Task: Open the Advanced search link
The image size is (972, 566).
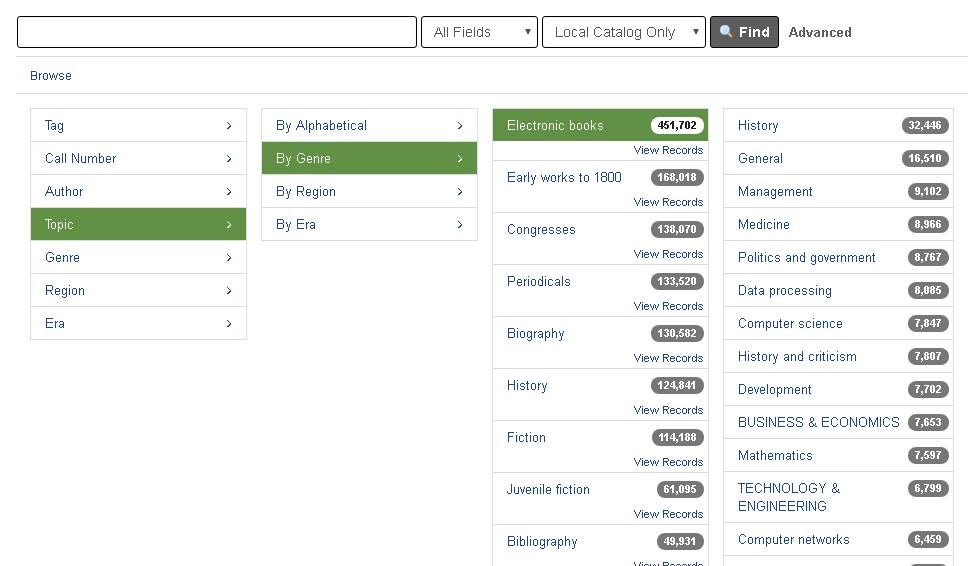Action: point(819,32)
